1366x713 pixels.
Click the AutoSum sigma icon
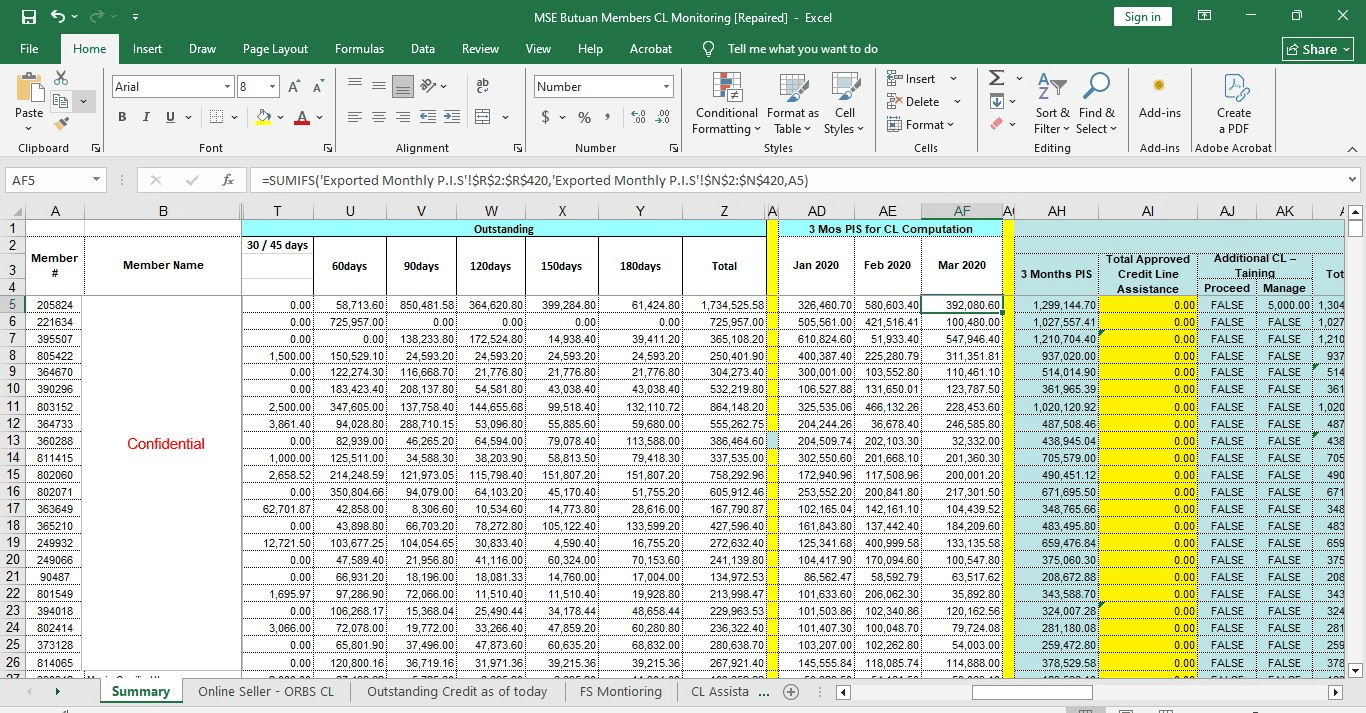(x=996, y=78)
